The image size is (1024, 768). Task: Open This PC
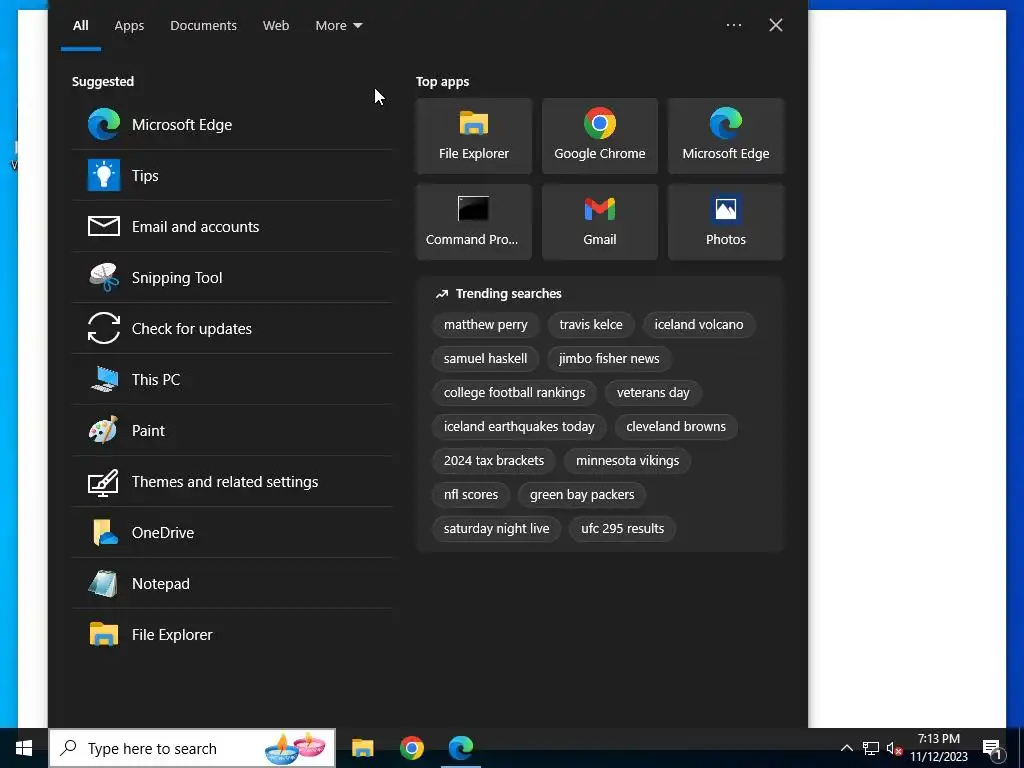click(x=232, y=379)
